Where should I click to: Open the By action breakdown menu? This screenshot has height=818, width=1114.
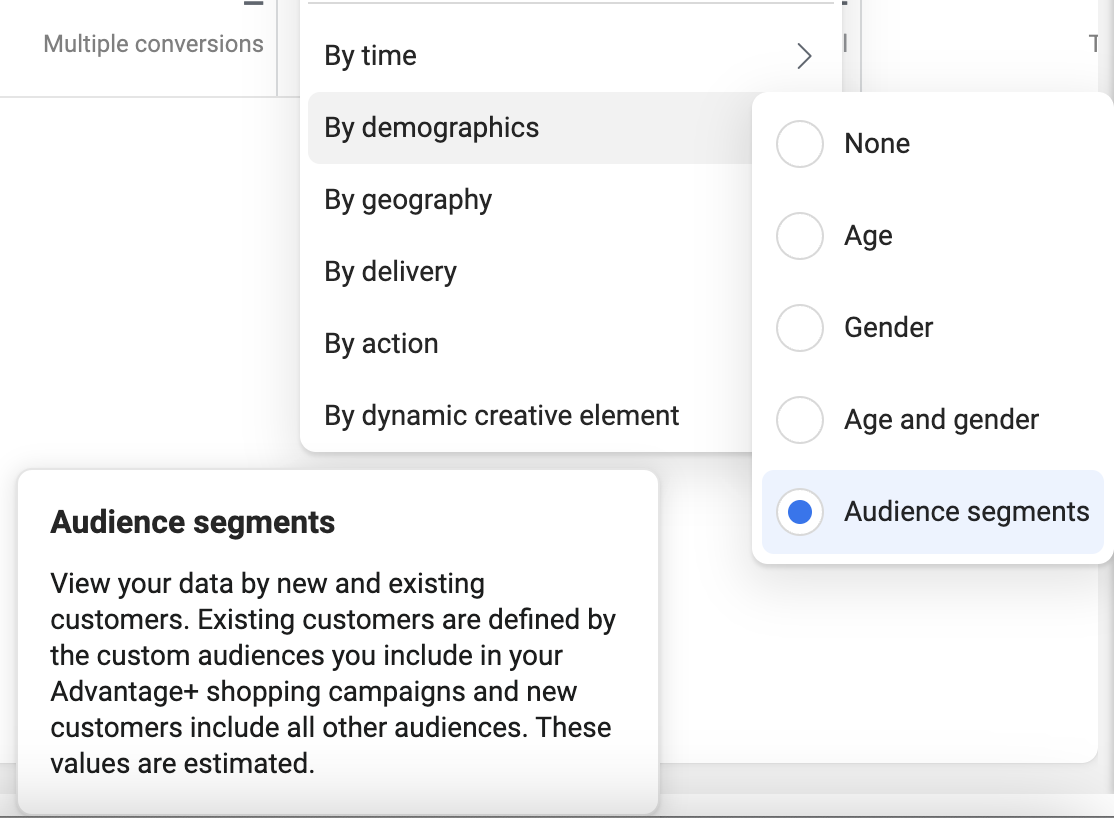(530, 343)
